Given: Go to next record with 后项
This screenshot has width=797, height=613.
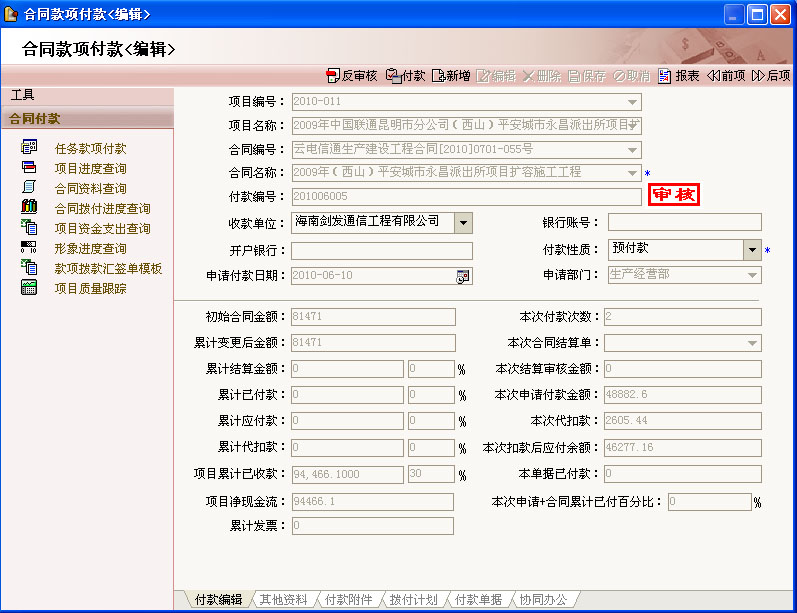Looking at the screenshot, I should pyautogui.click(x=770, y=76).
